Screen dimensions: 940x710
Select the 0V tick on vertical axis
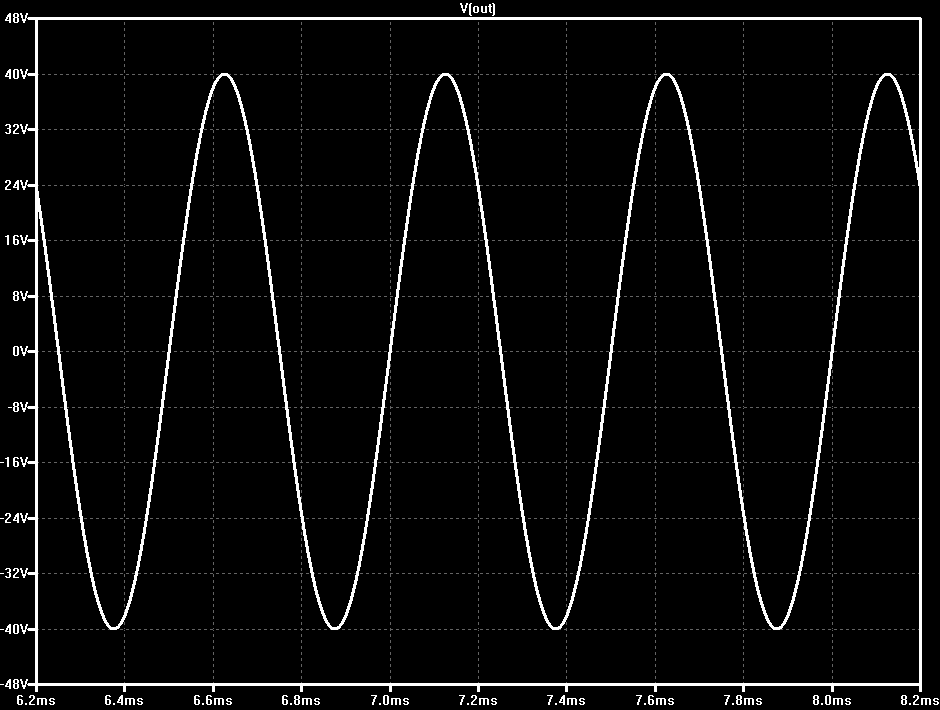[x=20, y=351]
